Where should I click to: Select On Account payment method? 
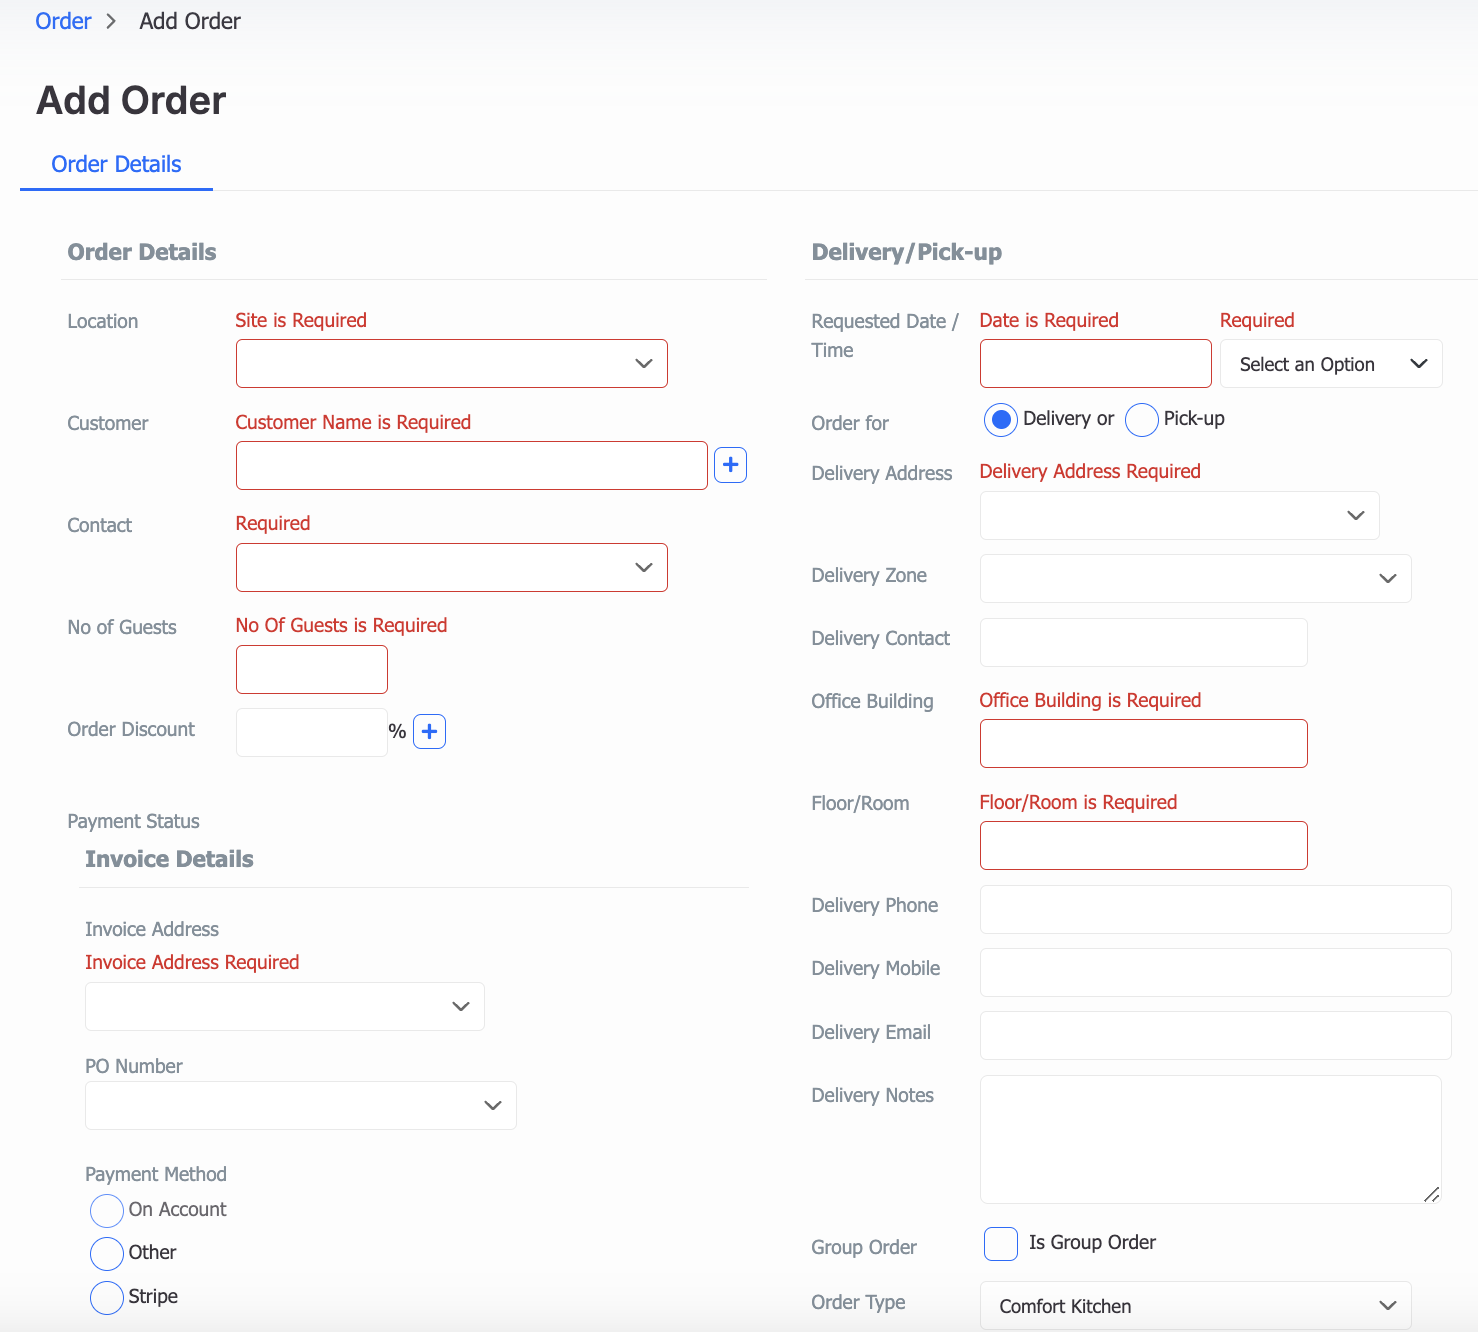[x=106, y=1210]
